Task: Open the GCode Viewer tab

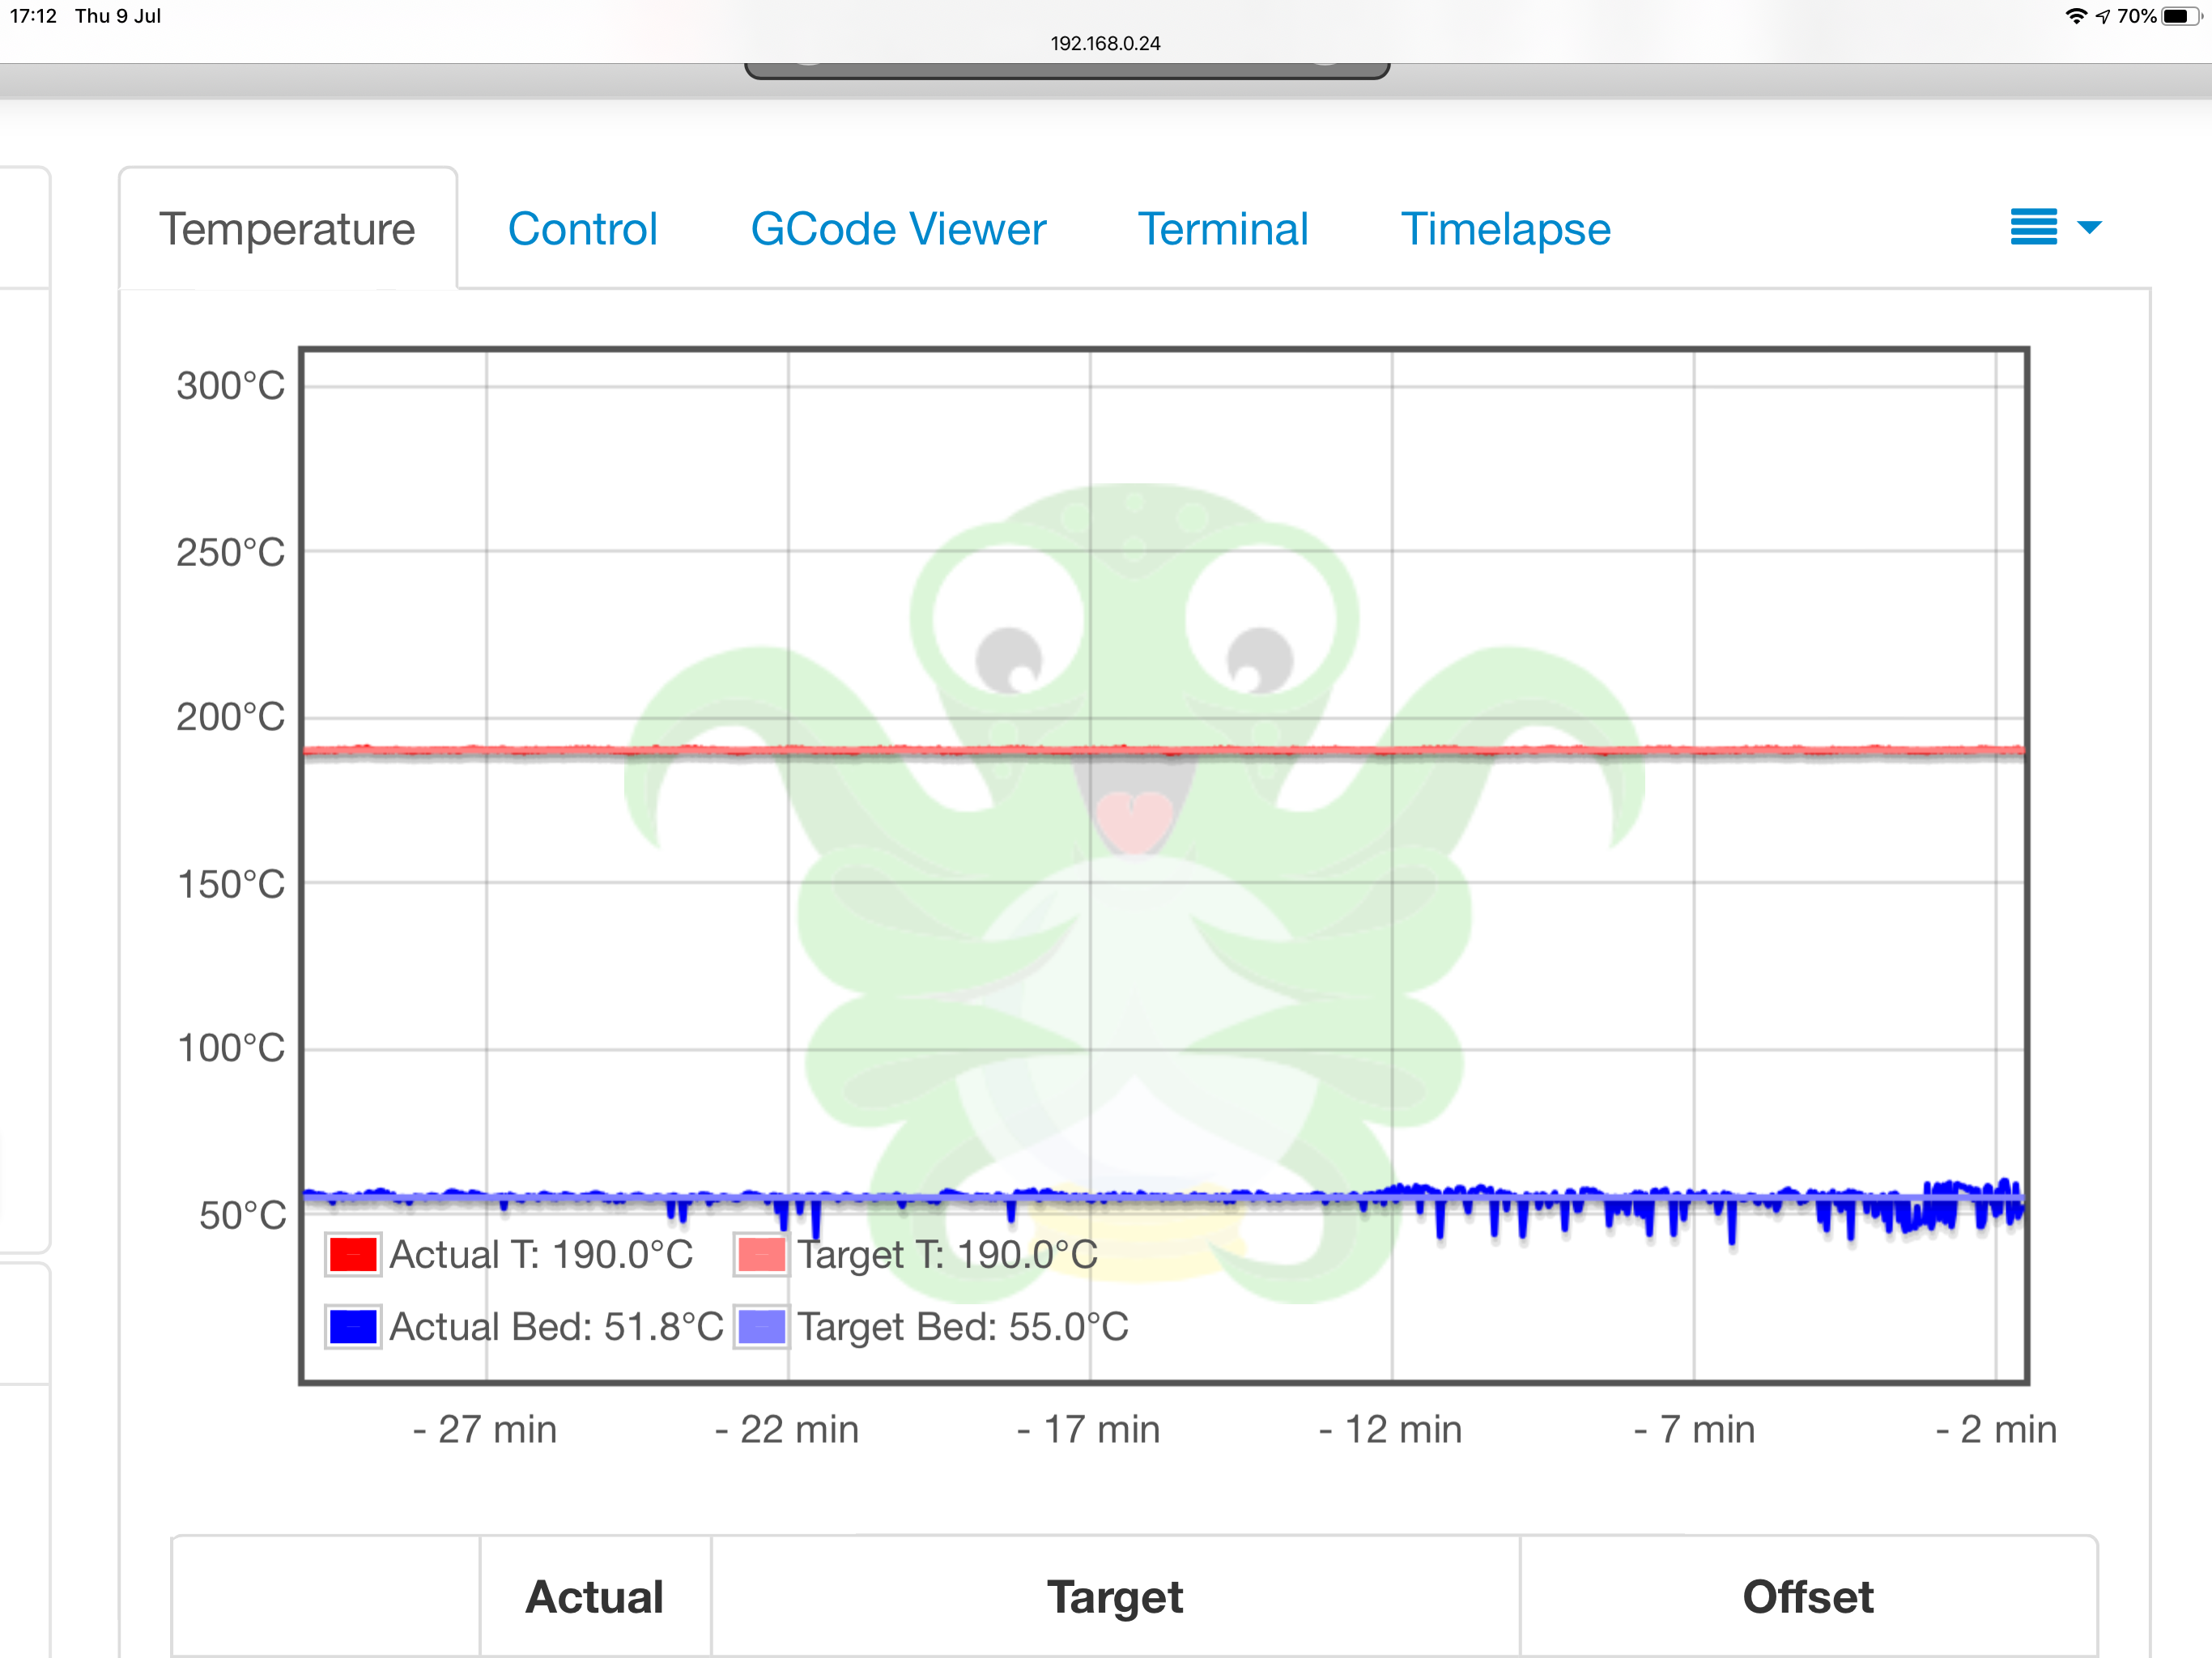Action: pos(898,229)
